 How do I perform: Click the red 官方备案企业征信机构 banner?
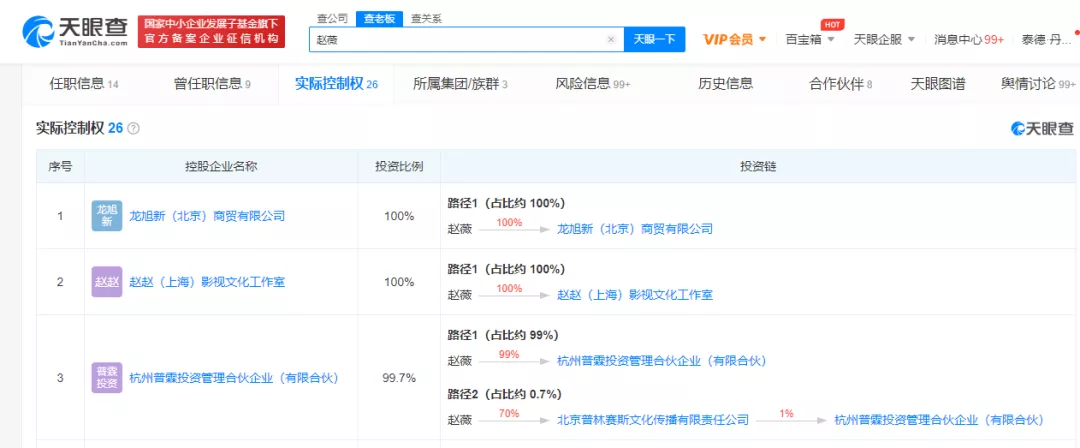coord(211,32)
